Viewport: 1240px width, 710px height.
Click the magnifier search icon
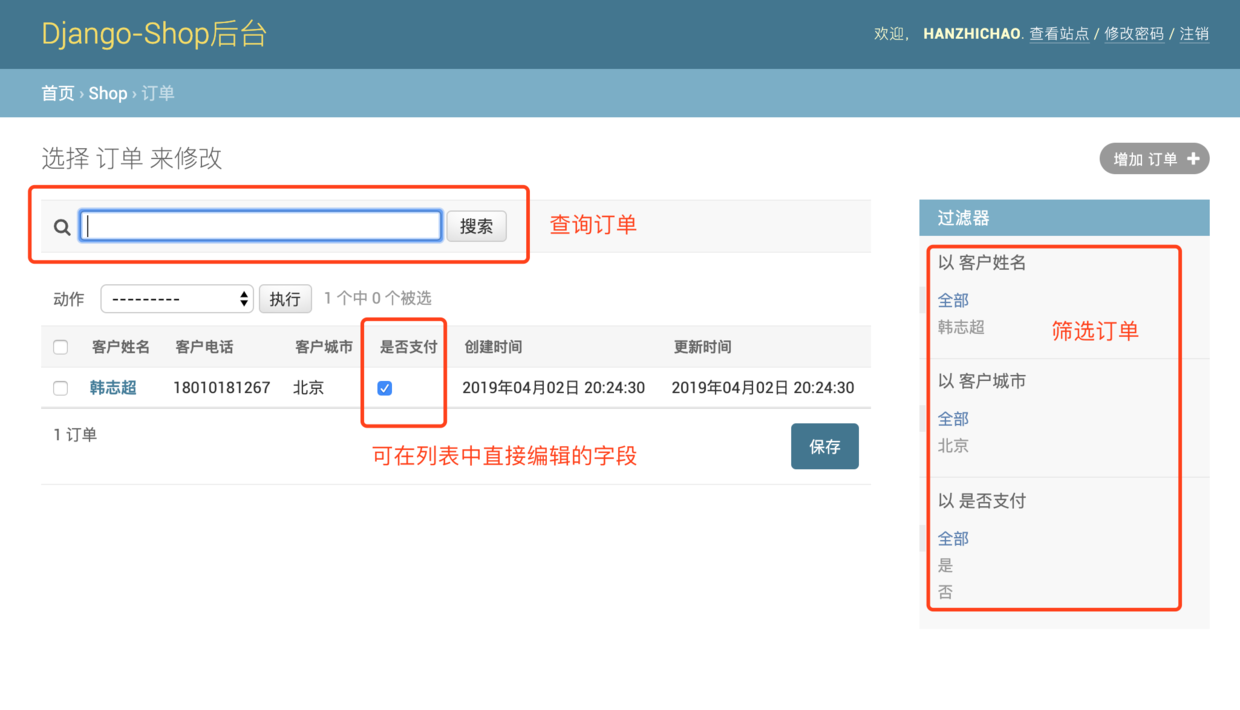point(62,227)
